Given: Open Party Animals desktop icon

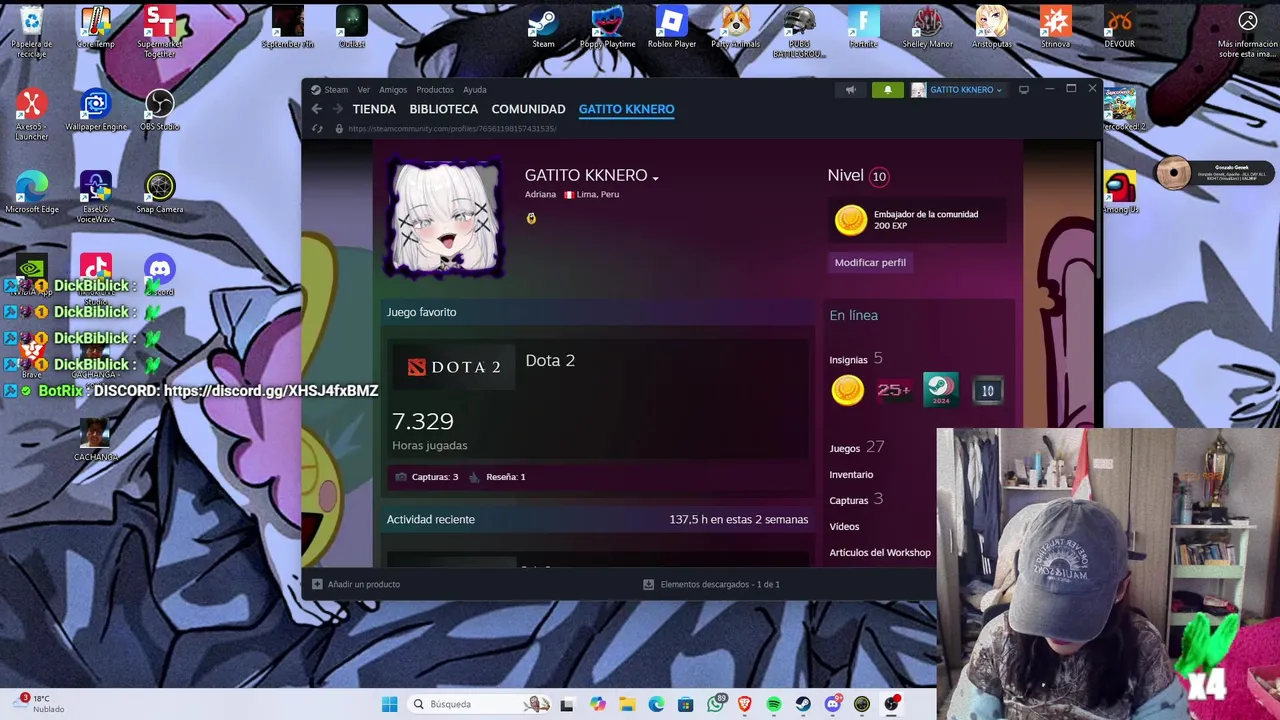Looking at the screenshot, I should 736,27.
